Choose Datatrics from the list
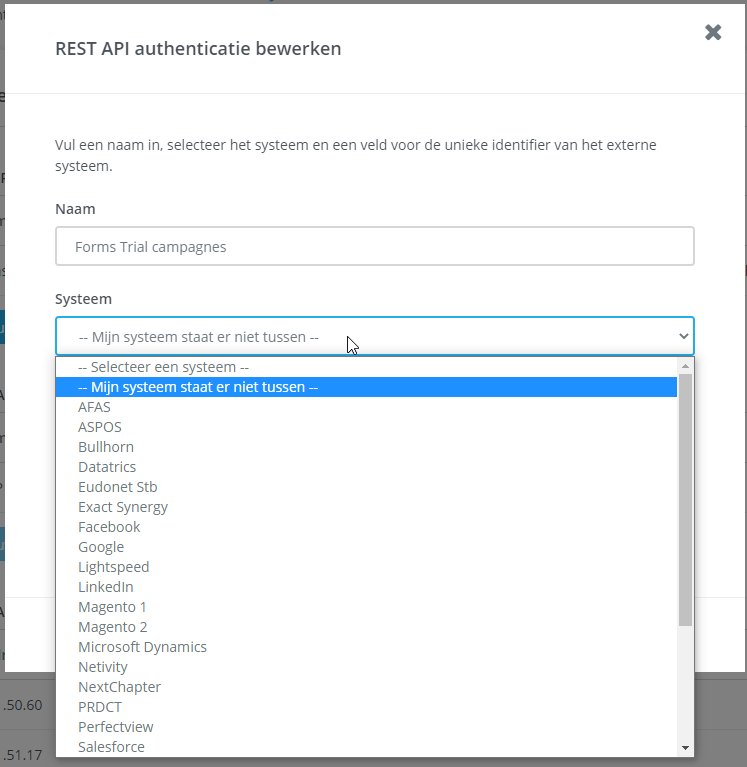This screenshot has height=767, width=747. [x=107, y=467]
